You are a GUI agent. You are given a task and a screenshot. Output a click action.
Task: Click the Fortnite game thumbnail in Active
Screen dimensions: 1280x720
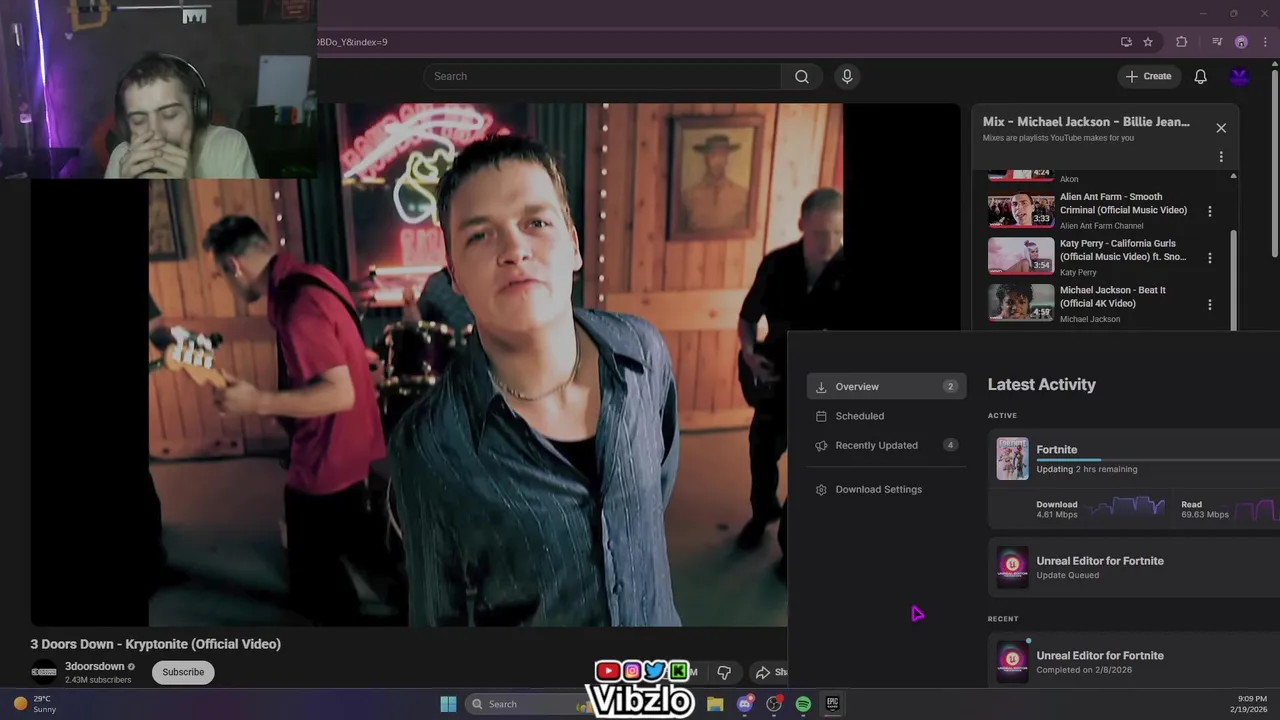(1012, 459)
